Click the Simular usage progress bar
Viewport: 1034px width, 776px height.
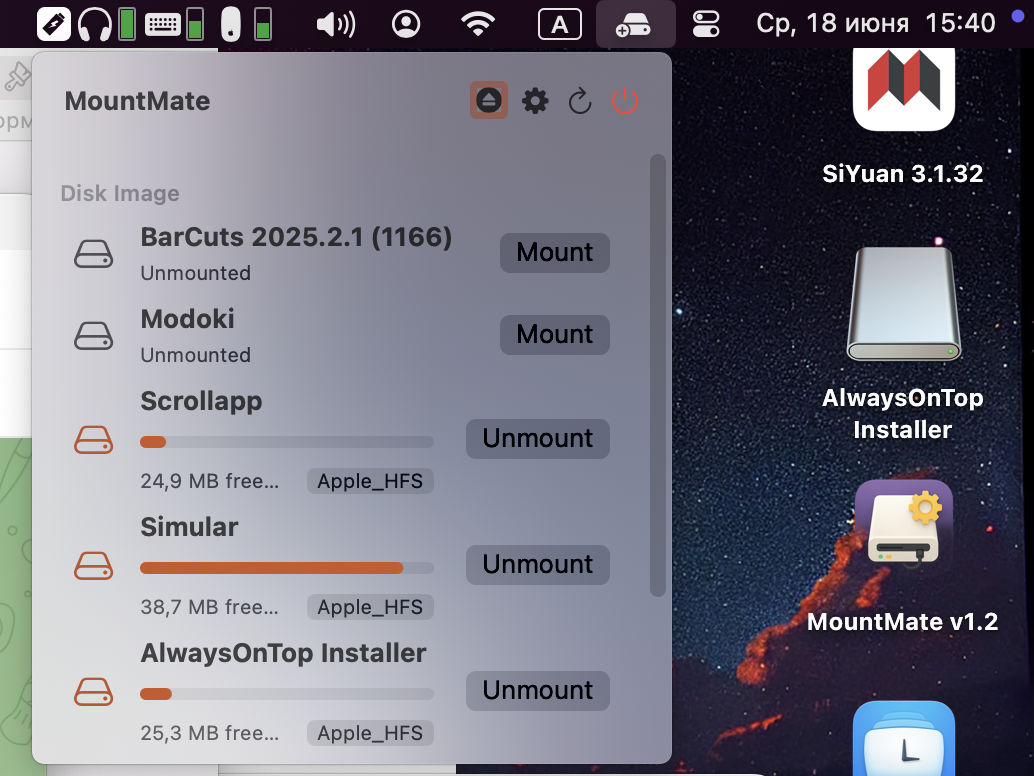[x=287, y=568]
